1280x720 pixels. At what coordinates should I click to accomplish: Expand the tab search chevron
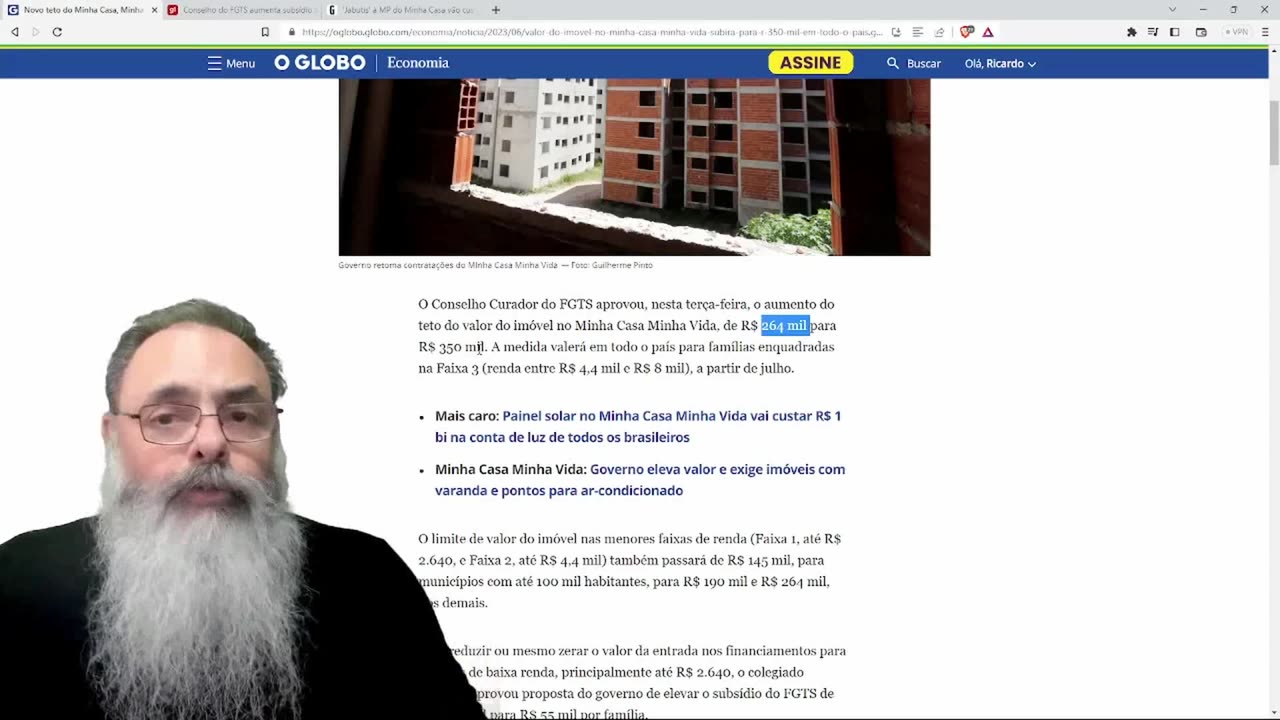1172,10
